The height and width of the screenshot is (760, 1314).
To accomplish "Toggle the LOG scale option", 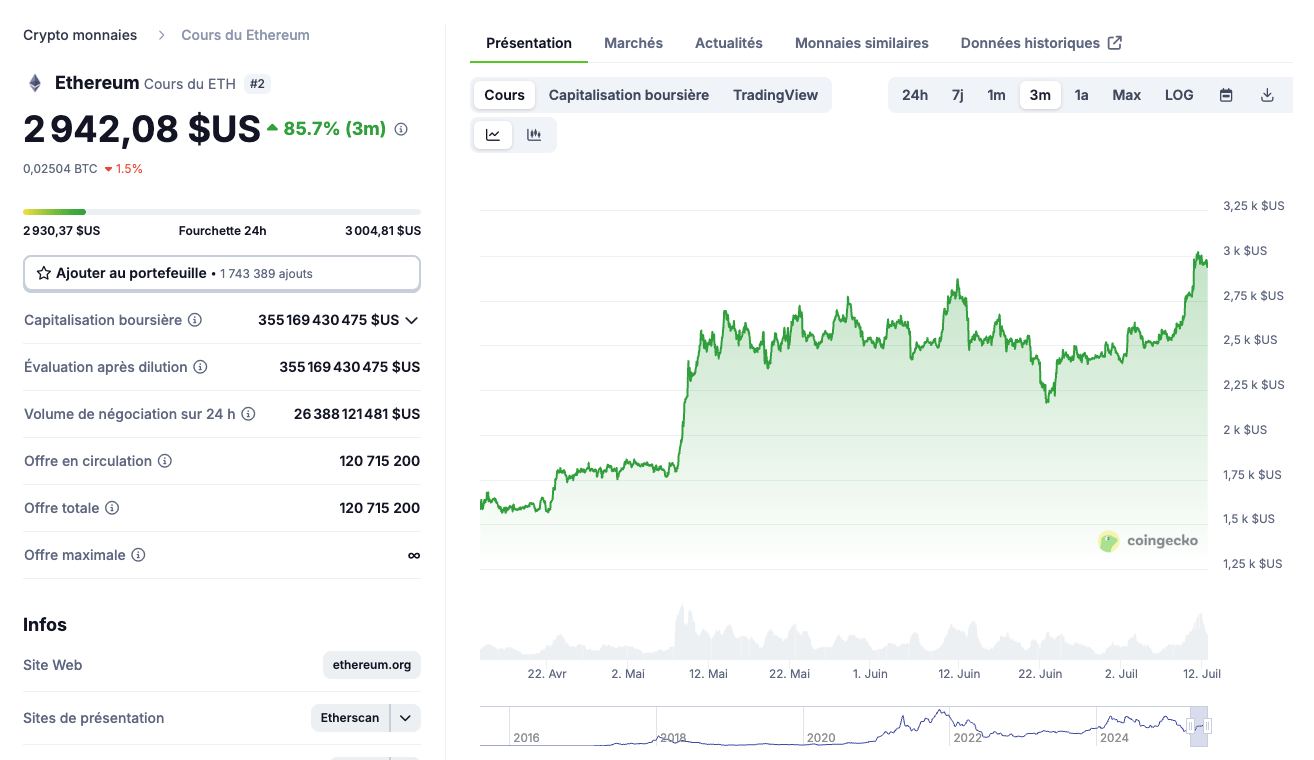I will pos(1179,95).
